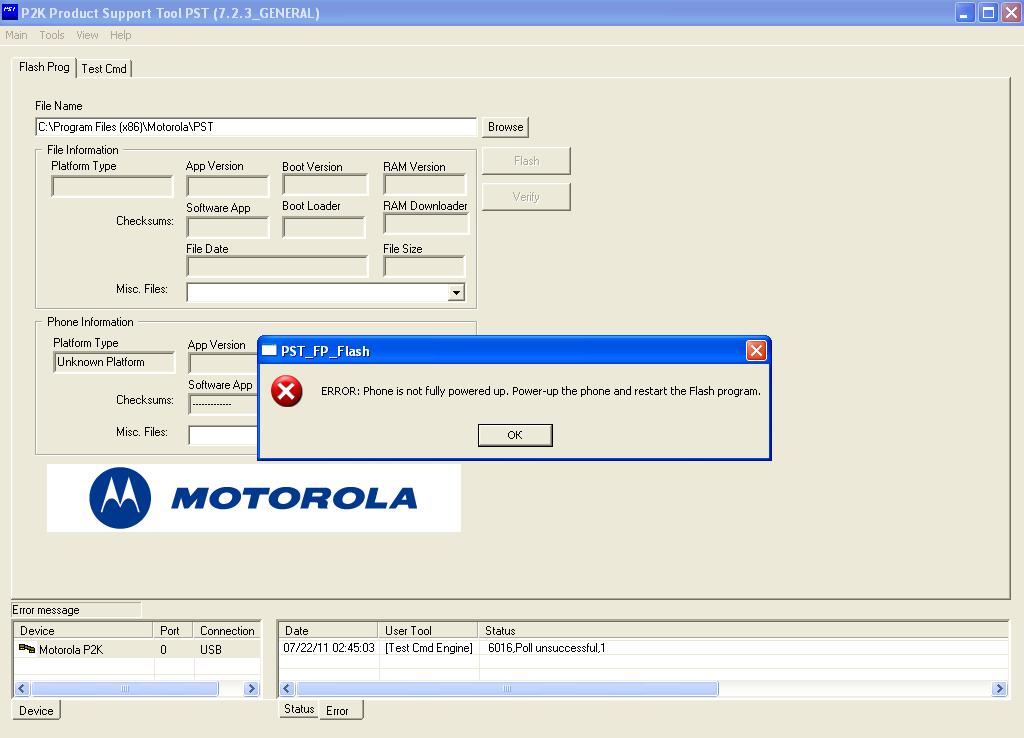The height and width of the screenshot is (738, 1024).
Task: Click the RAM Downloader checksum field
Action: click(426, 224)
